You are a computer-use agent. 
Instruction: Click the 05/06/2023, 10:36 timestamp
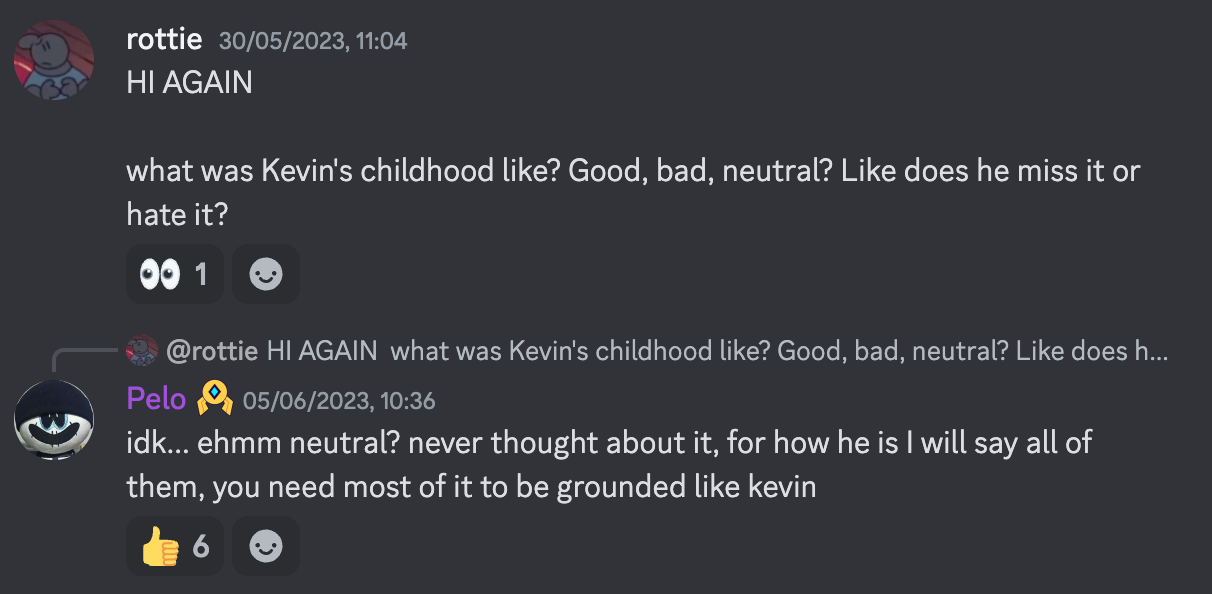pos(339,401)
